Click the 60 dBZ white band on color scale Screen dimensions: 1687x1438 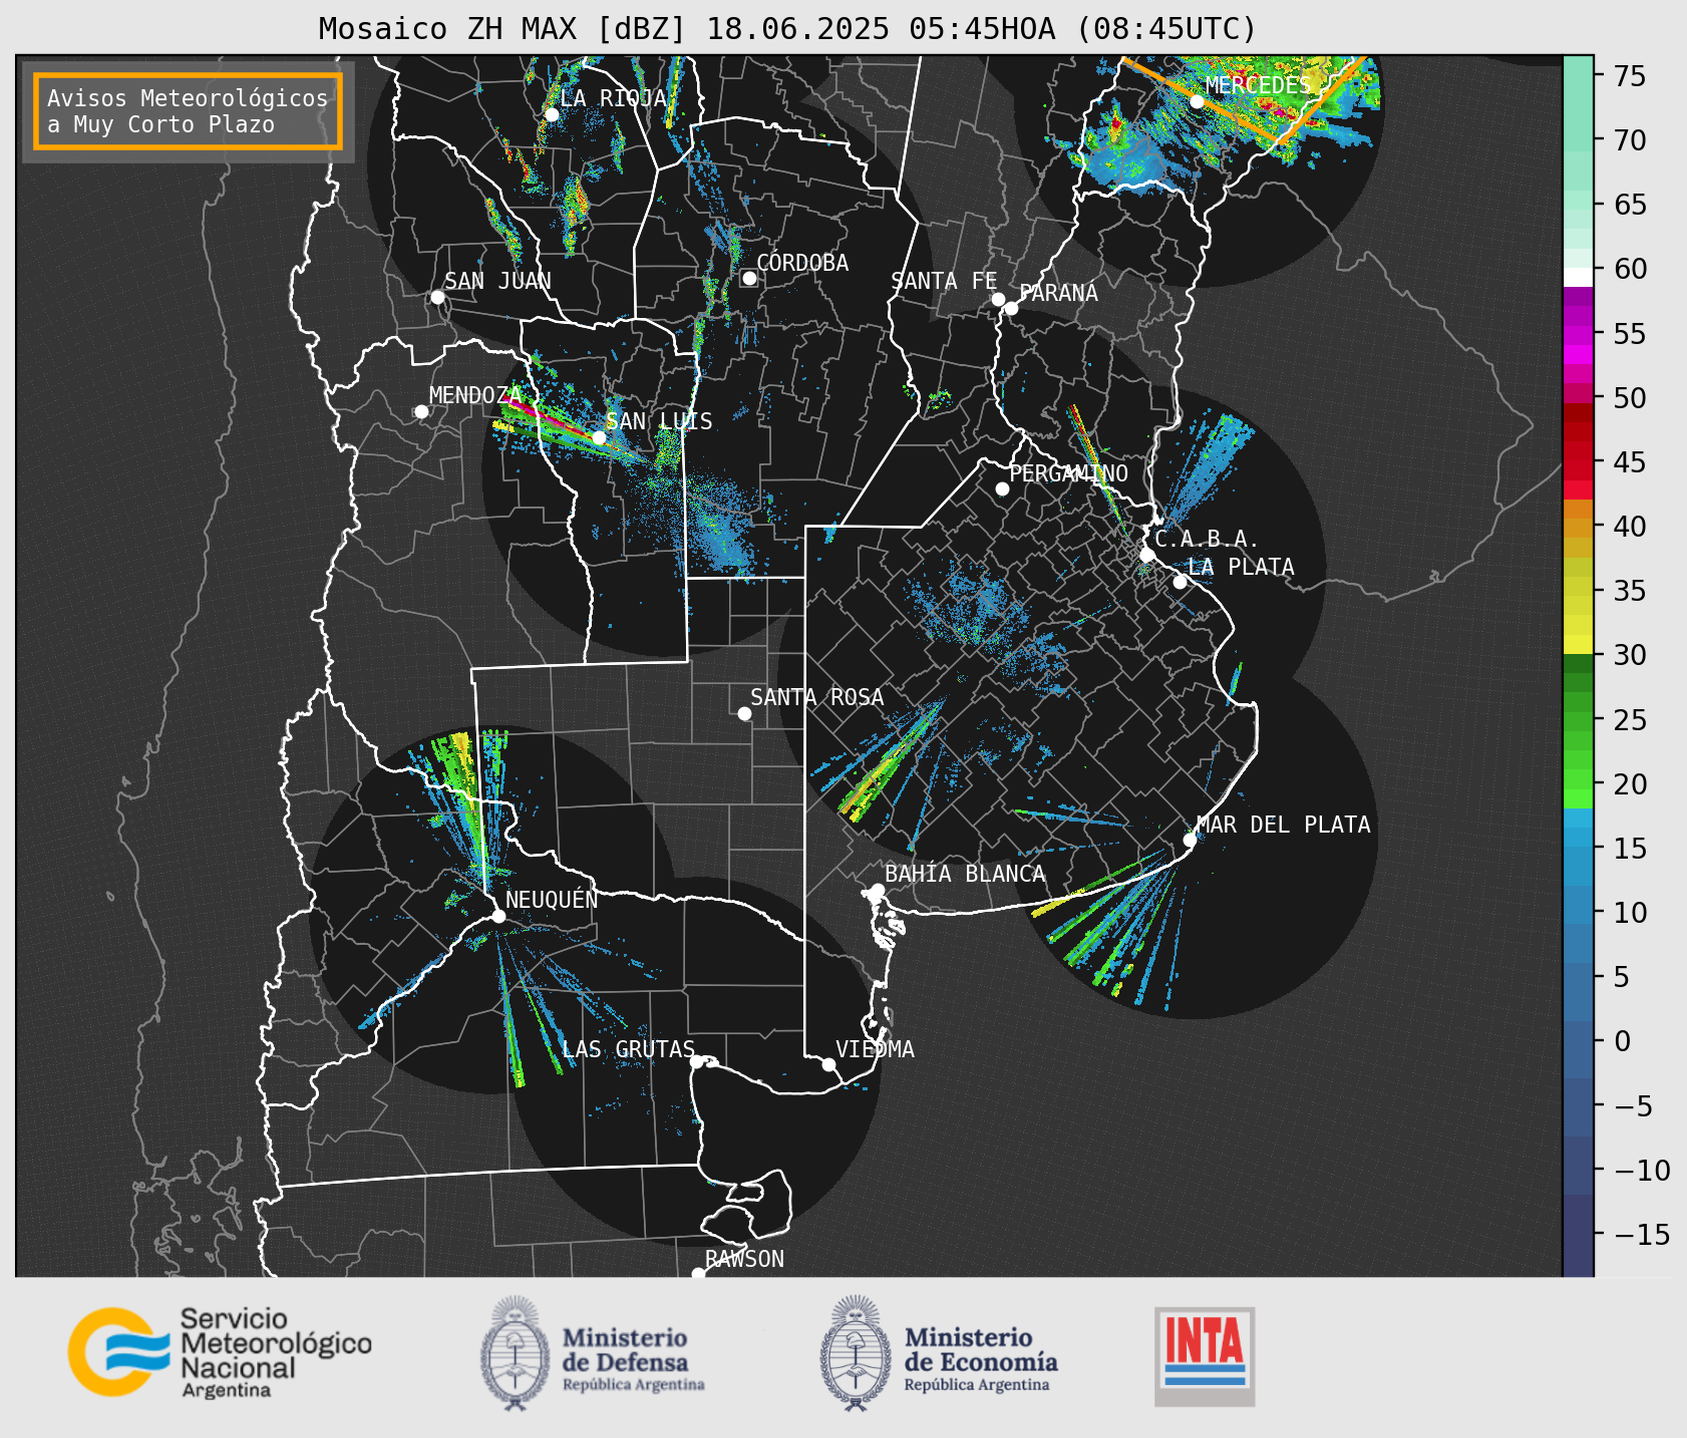pyautogui.click(x=1578, y=276)
